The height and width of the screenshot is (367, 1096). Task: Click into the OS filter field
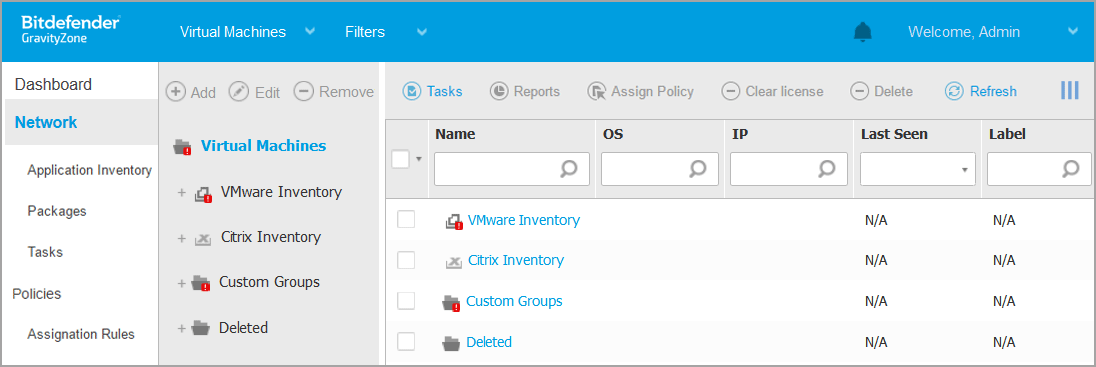point(660,168)
